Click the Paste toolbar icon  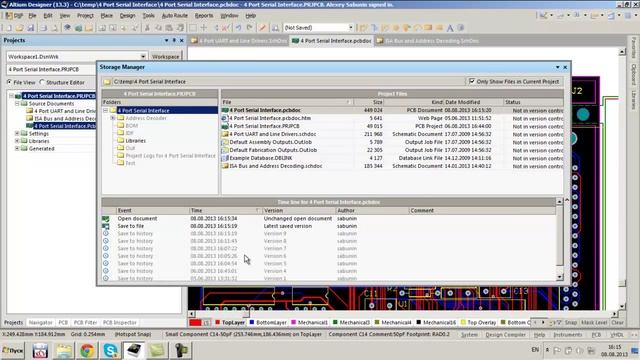(169, 28)
